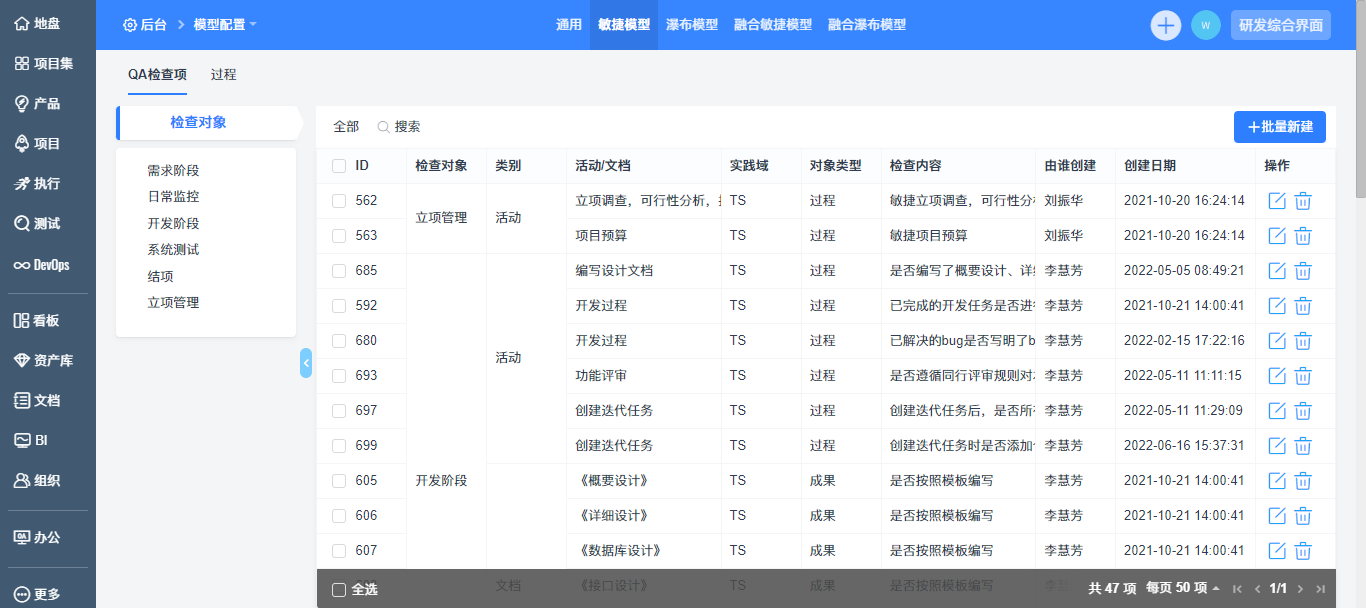Delete row 693

[x=1303, y=376]
